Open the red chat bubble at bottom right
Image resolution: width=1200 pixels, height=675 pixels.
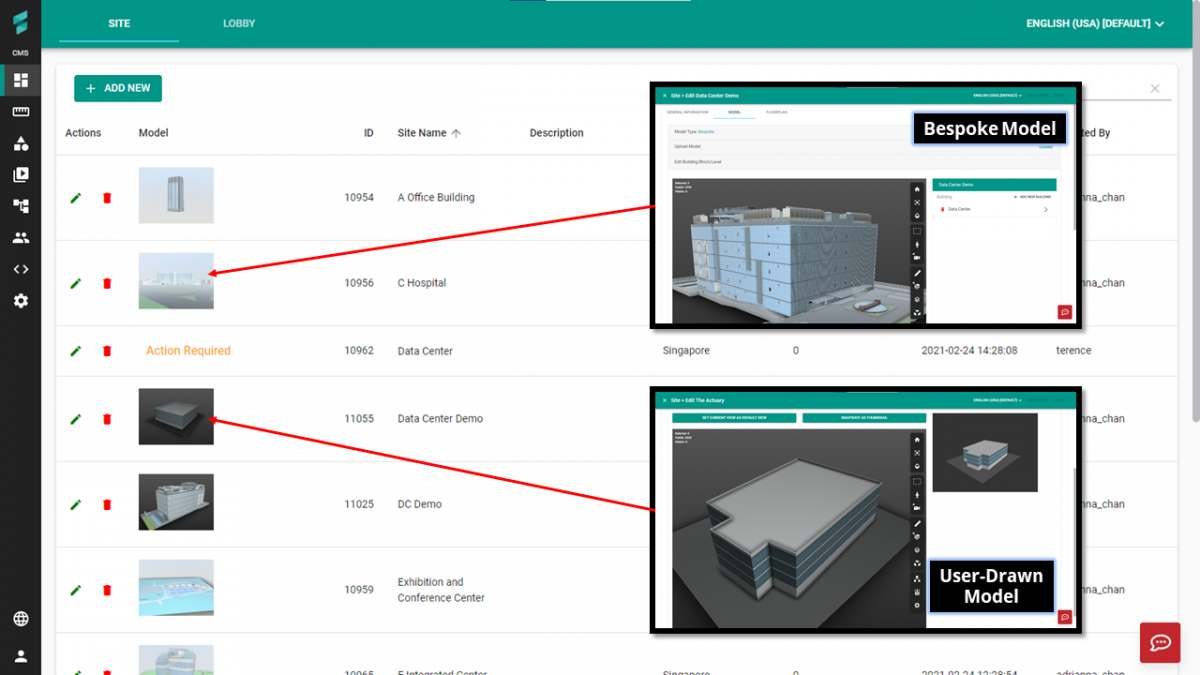pos(1159,643)
